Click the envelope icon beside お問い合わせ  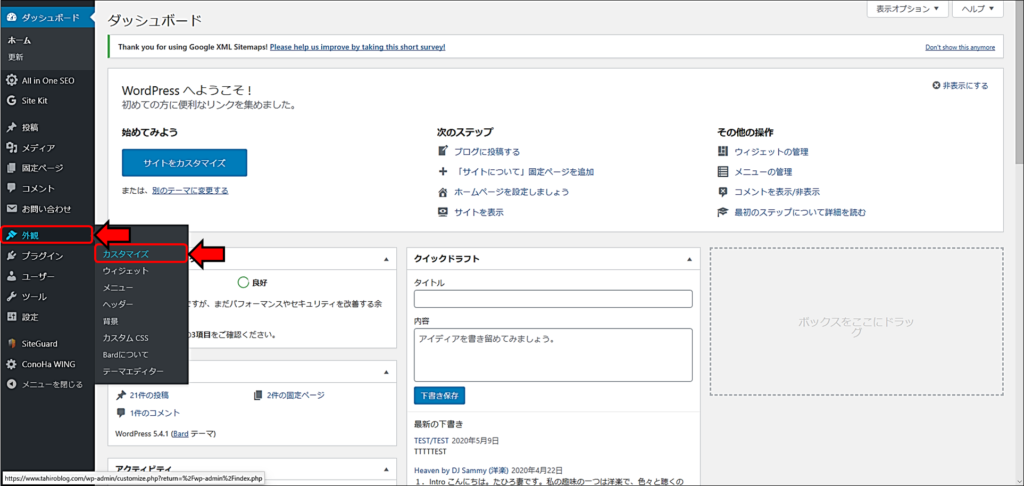tap(12, 209)
